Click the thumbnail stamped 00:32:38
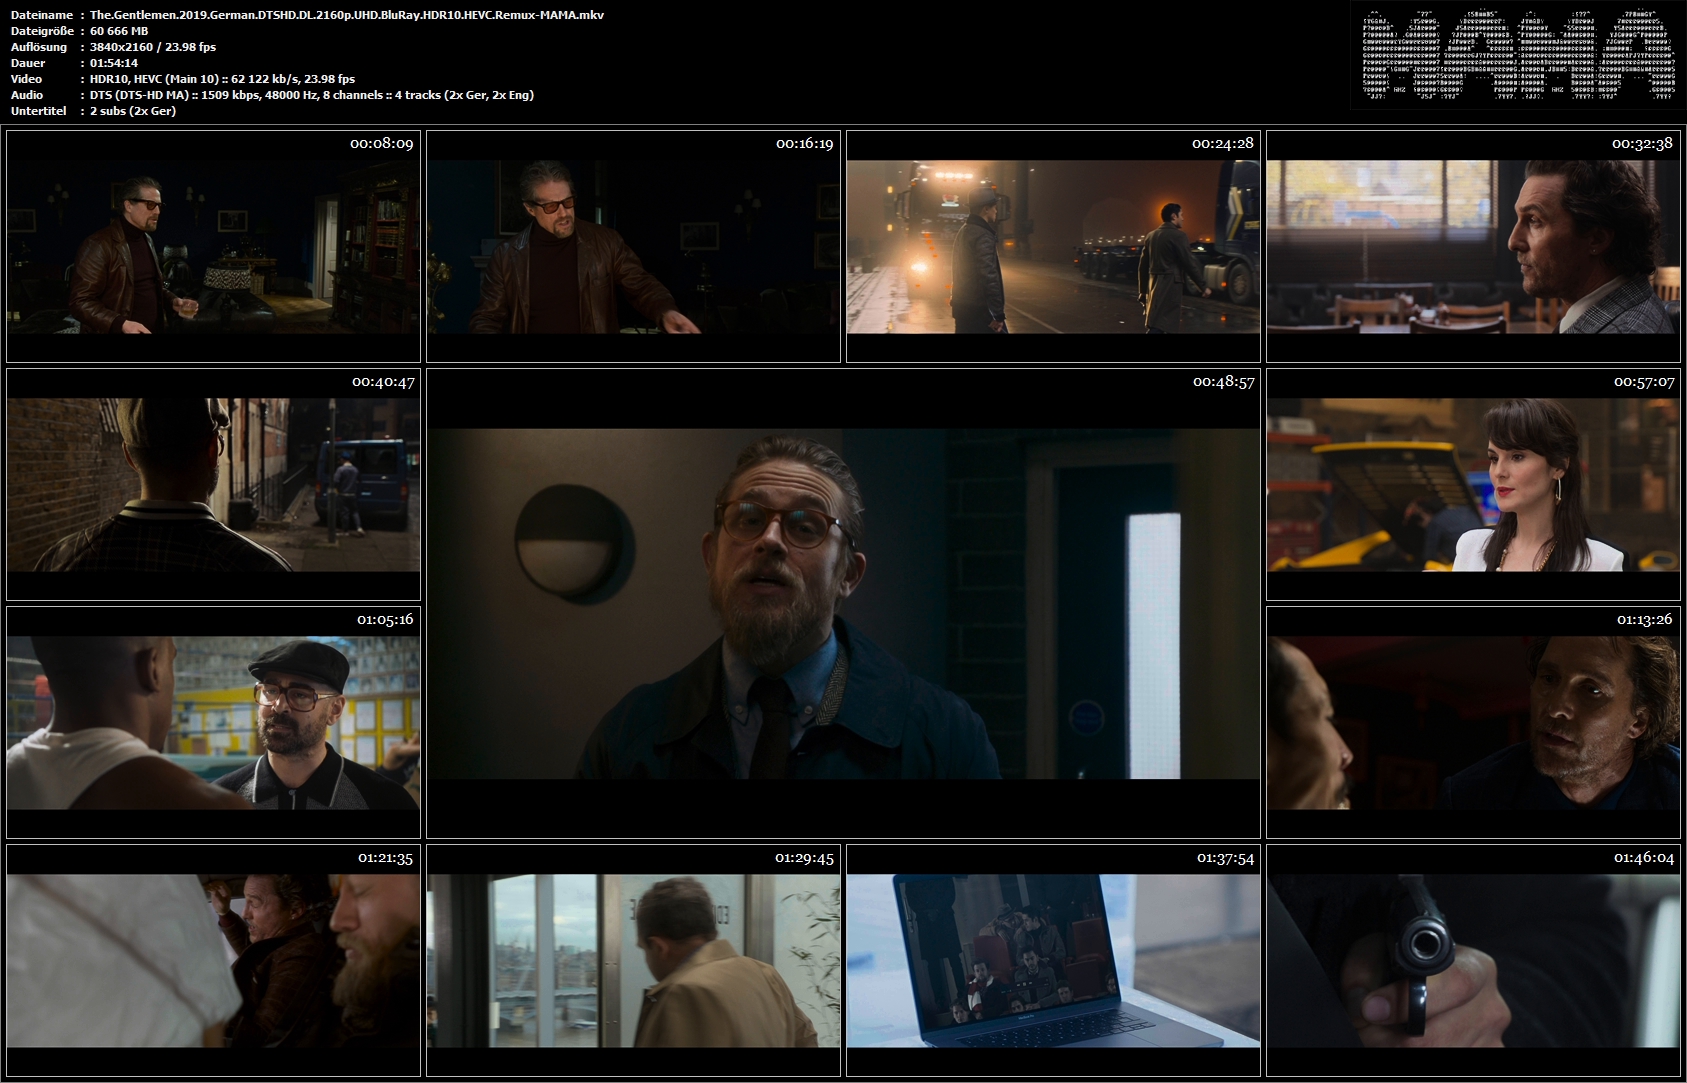 1473,246
